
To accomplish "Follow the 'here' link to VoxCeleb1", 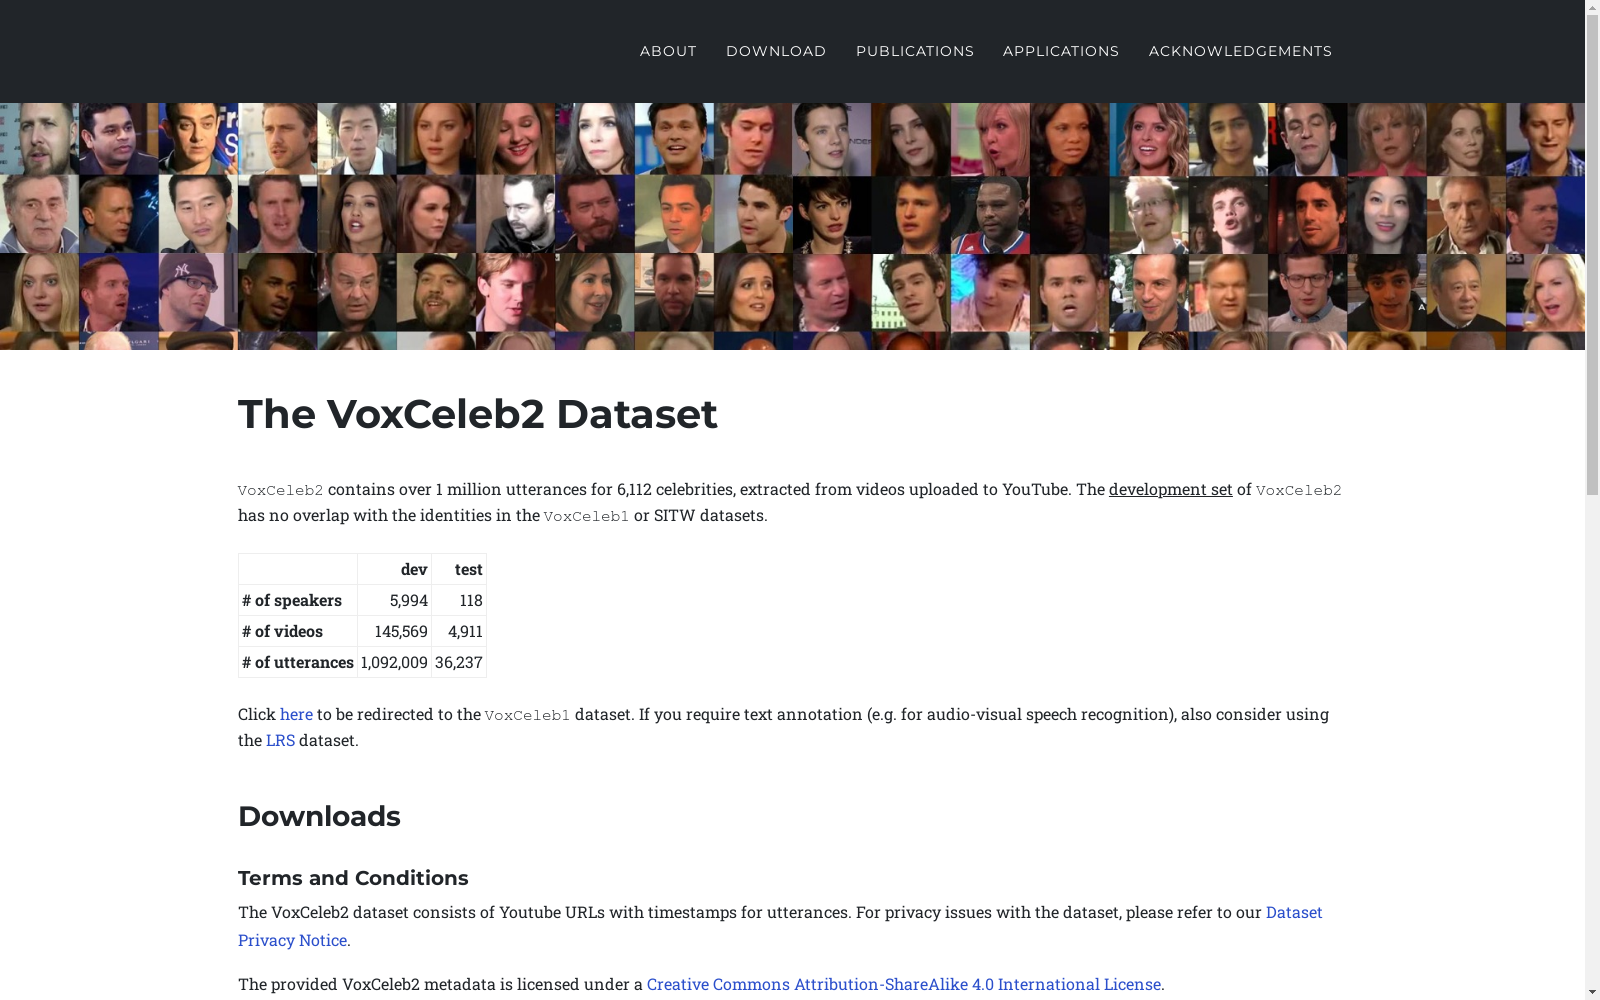I will [x=296, y=714].
